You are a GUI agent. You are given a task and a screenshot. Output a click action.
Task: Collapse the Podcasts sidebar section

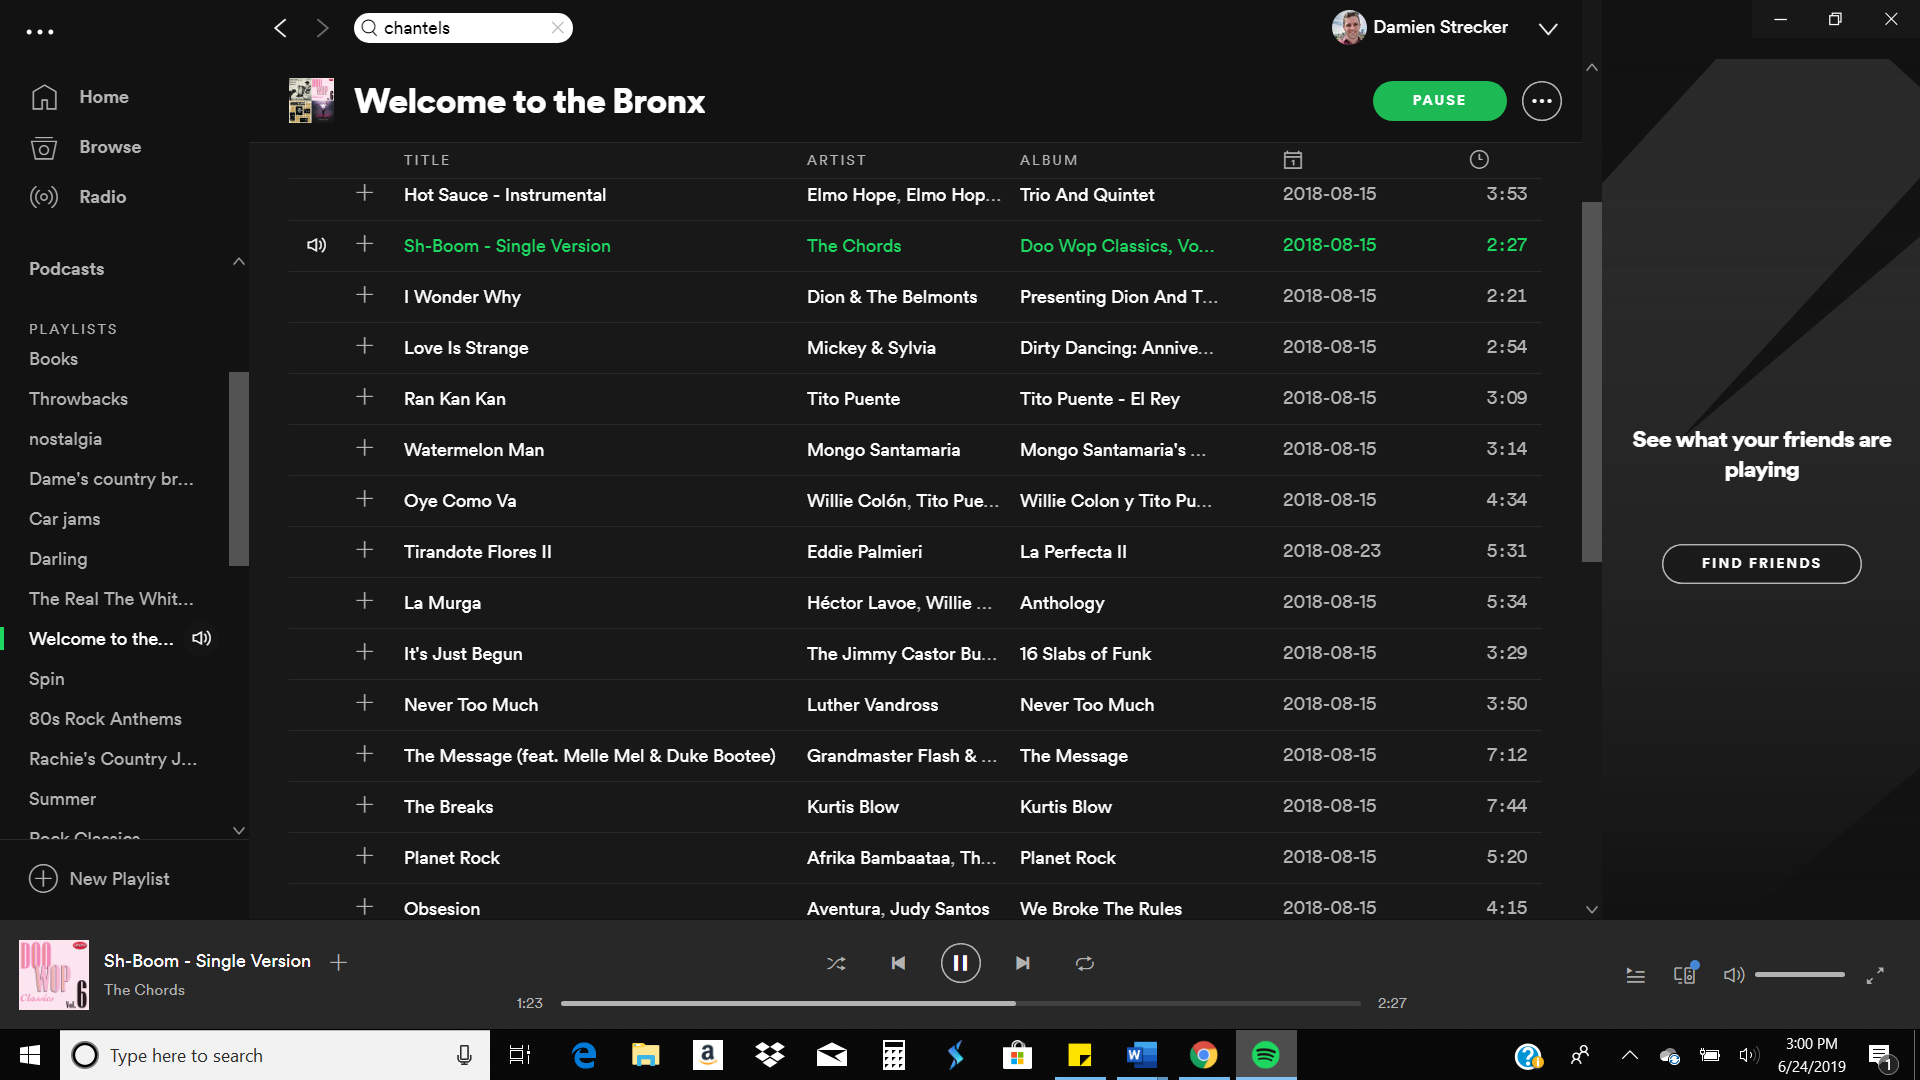point(238,262)
